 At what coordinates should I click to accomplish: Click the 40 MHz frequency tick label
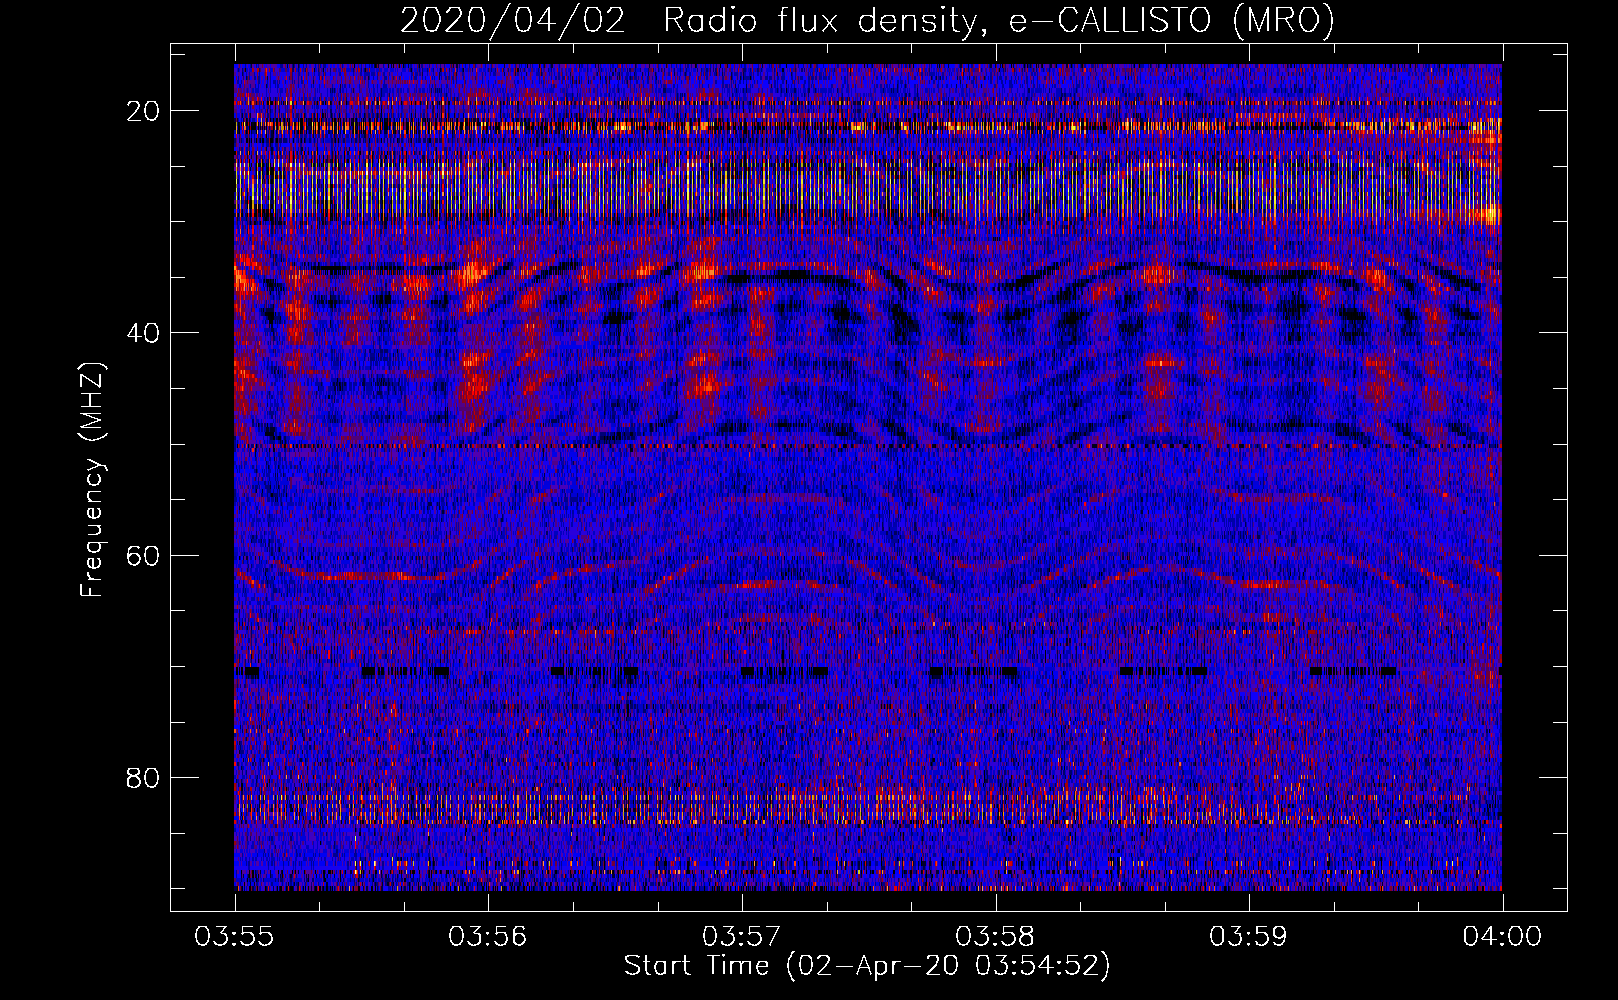(143, 333)
